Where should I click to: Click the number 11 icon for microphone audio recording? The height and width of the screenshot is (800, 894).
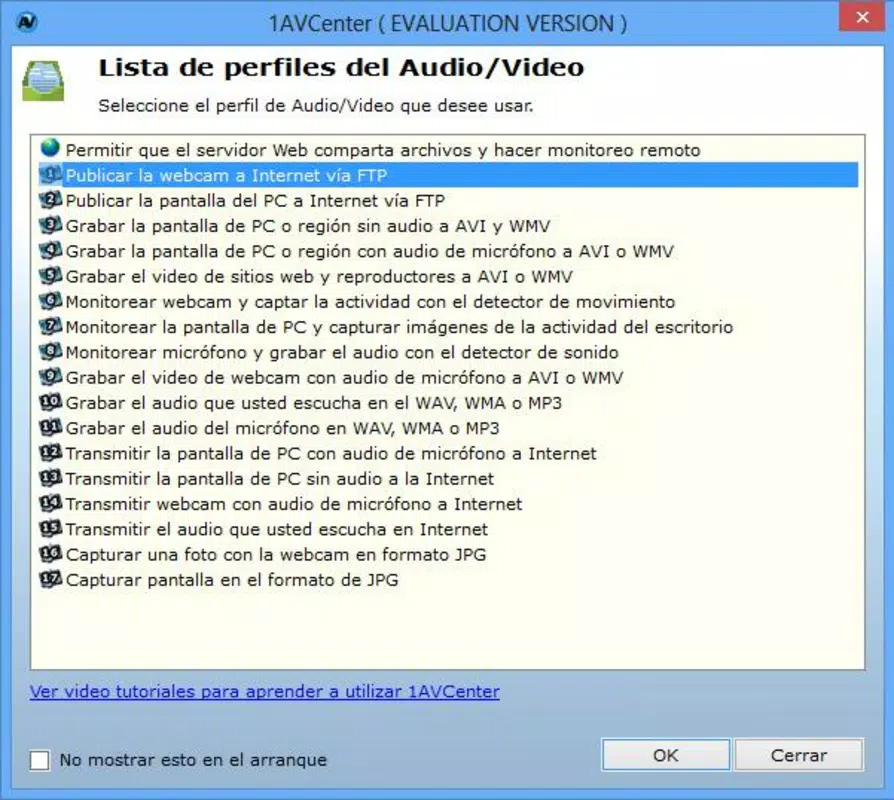[x=50, y=427]
